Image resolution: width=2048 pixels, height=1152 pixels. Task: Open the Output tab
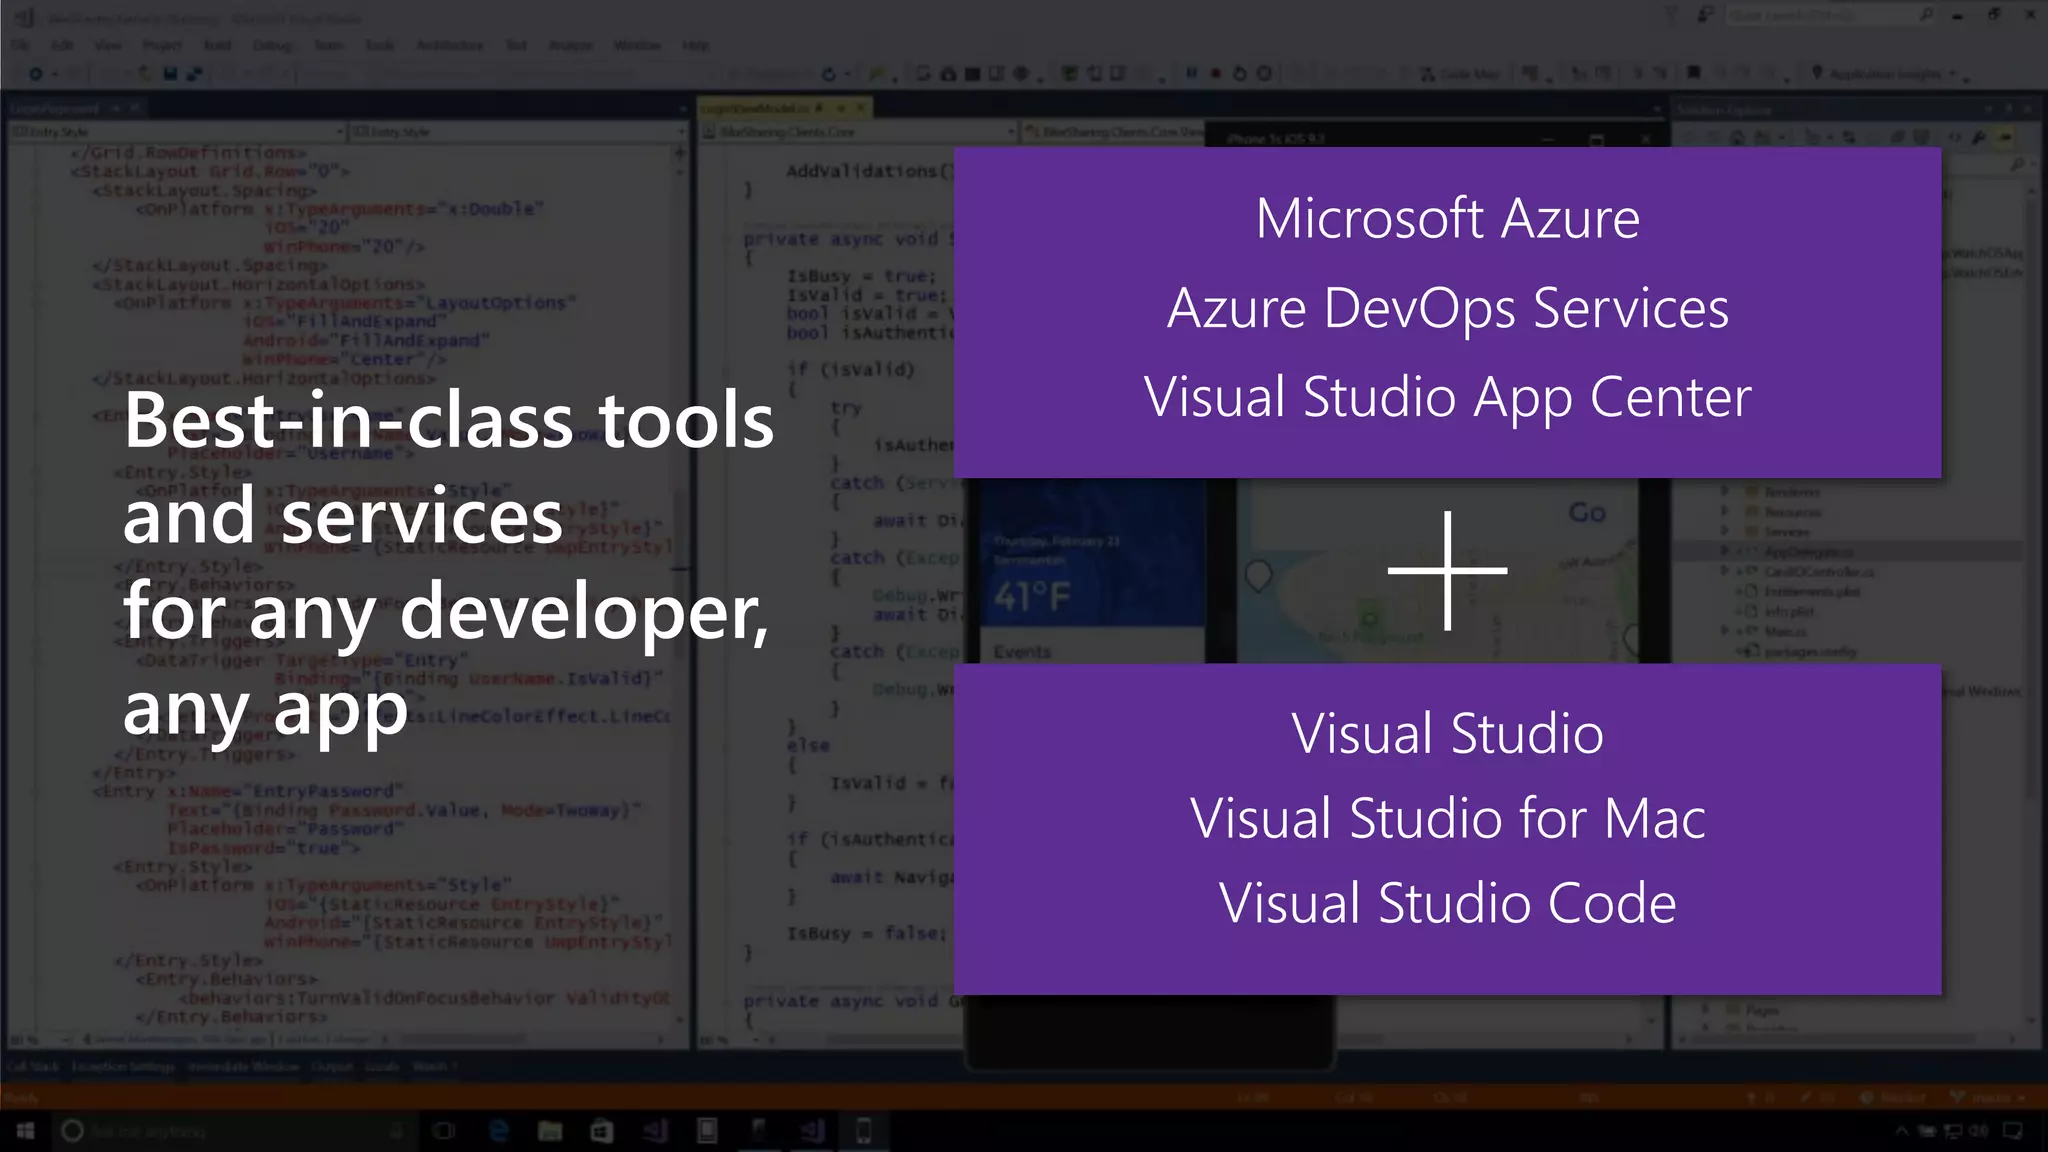point(331,1066)
